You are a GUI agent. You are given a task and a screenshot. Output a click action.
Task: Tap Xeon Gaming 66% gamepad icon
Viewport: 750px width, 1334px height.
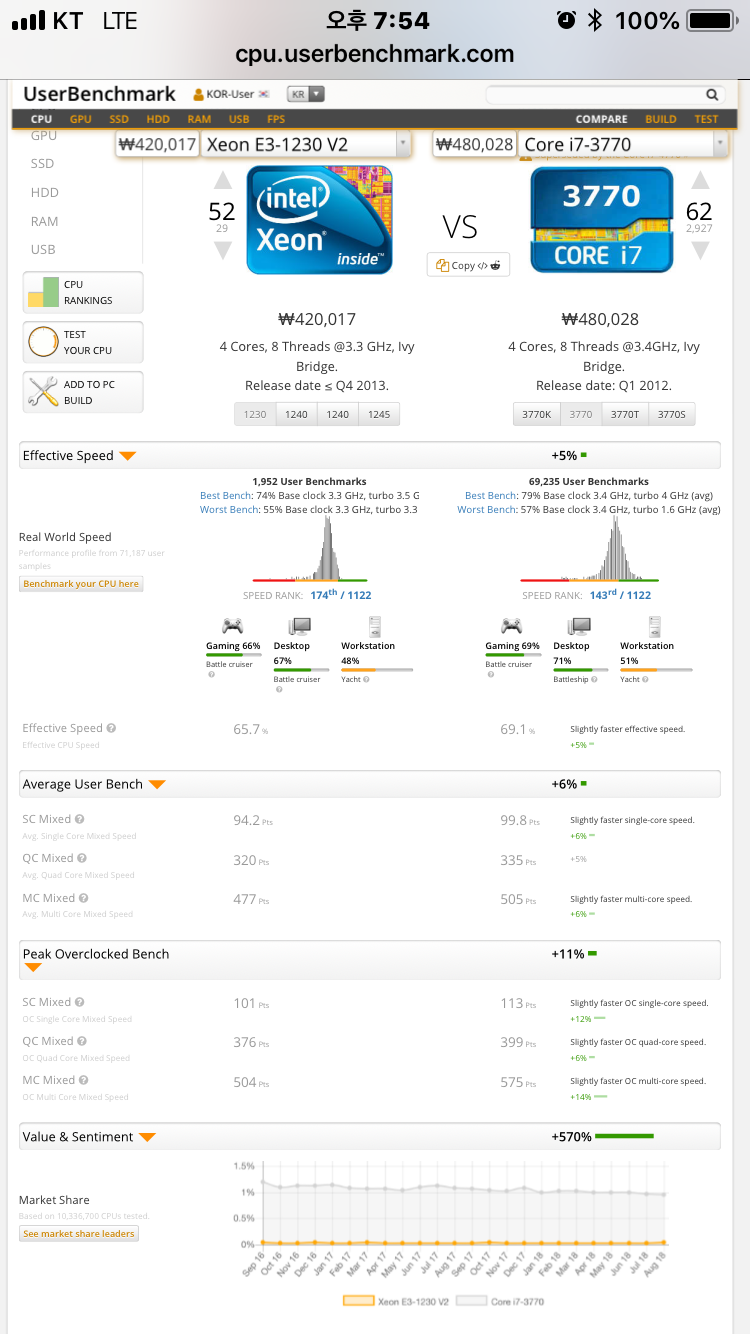(233, 626)
